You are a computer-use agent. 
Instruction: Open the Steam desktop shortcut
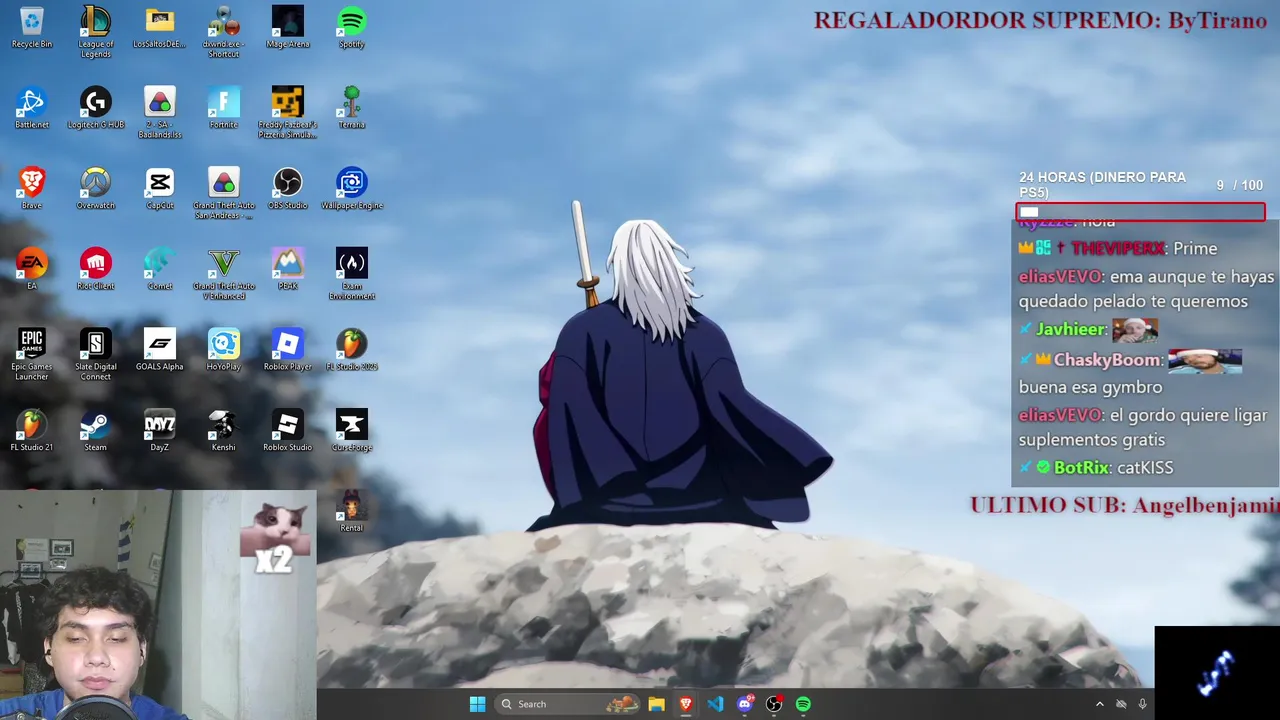[x=96, y=431]
